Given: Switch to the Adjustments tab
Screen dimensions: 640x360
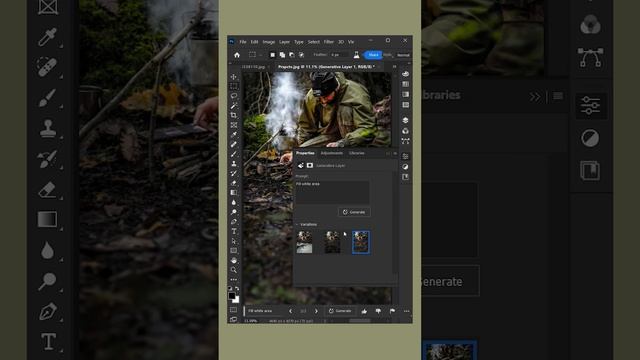Looking at the screenshot, I should click(331, 153).
